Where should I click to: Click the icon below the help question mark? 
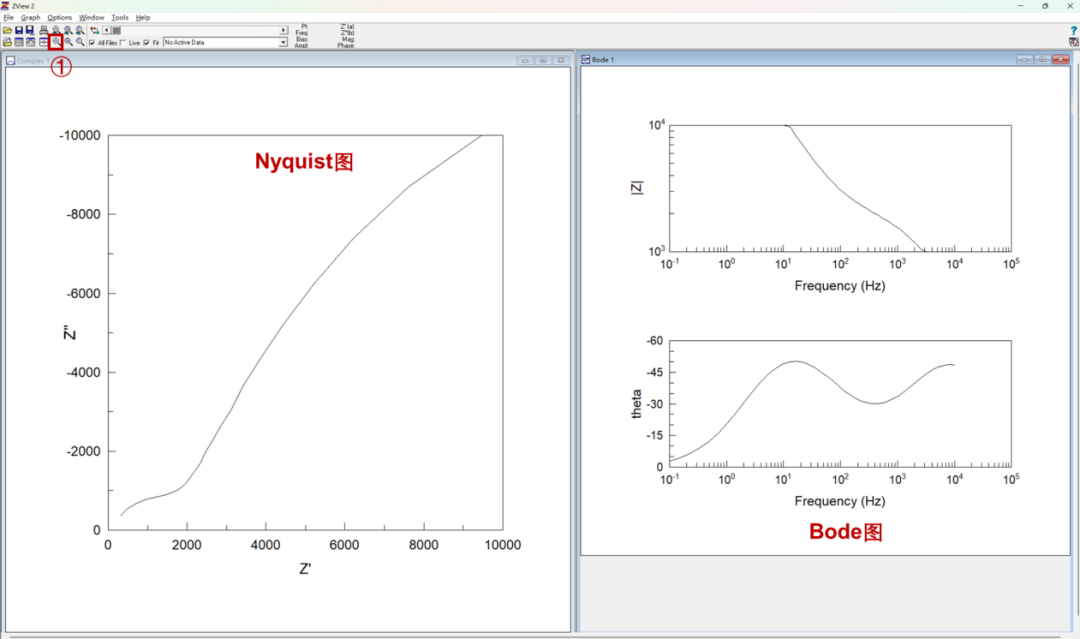[1073, 42]
